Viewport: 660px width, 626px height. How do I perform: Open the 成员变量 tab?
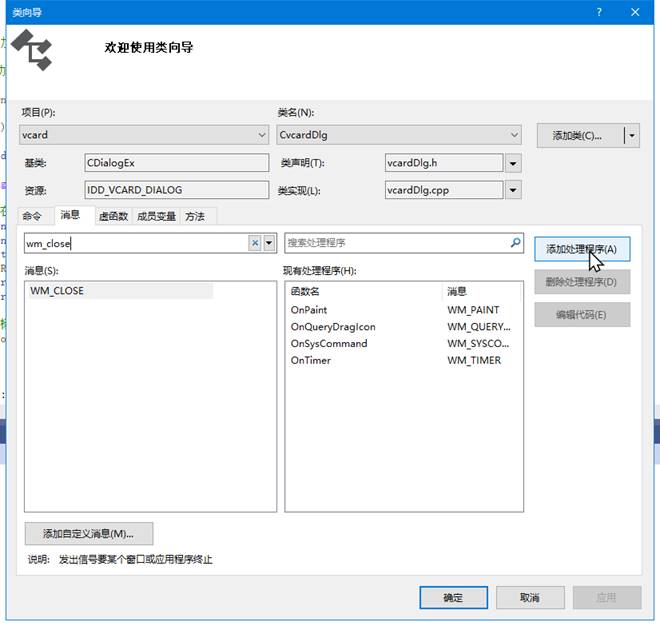tap(156, 216)
